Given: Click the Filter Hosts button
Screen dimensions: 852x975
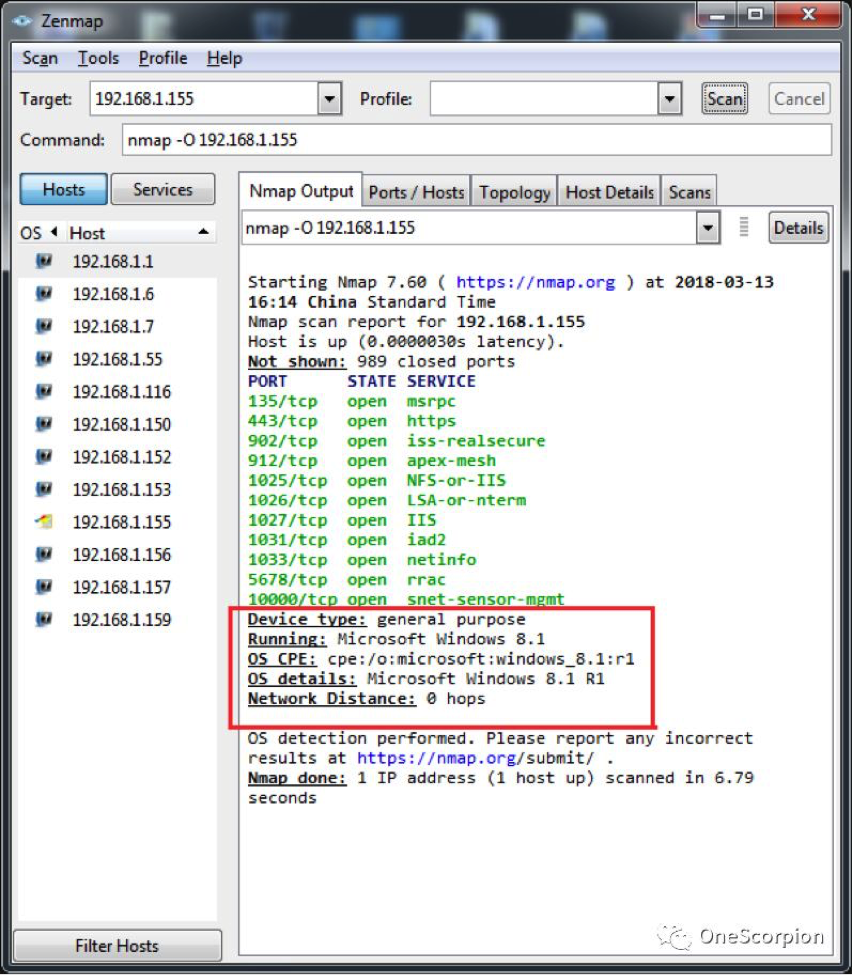Looking at the screenshot, I should pyautogui.click(x=117, y=945).
